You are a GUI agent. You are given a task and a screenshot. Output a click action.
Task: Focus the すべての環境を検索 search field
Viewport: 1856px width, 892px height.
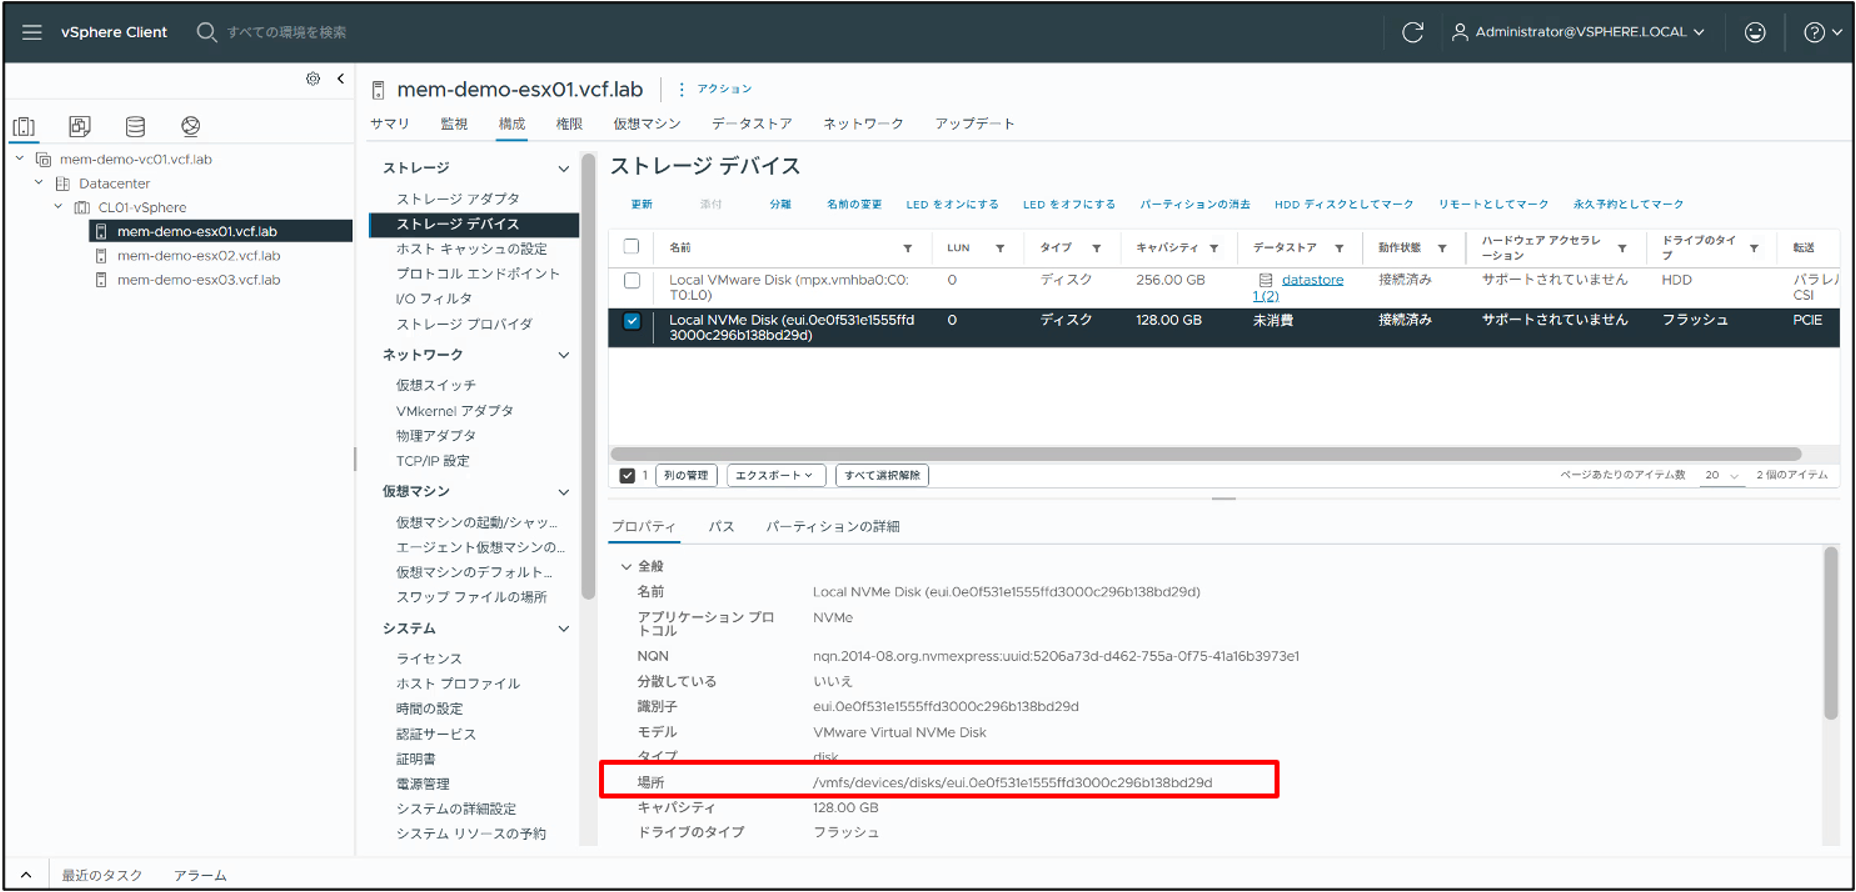[286, 32]
